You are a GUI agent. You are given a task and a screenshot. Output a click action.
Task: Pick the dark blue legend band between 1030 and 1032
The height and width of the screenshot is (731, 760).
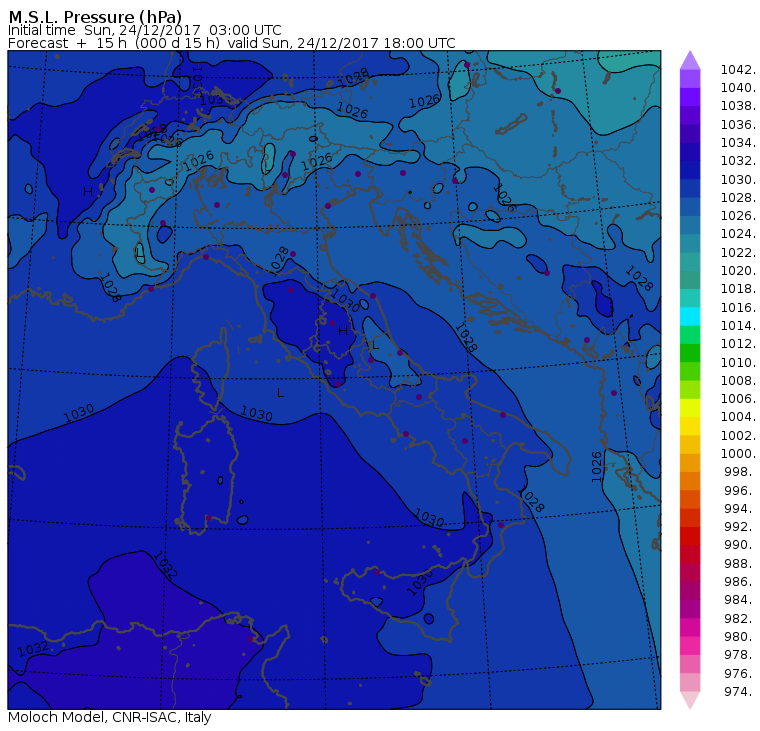pyautogui.click(x=690, y=170)
